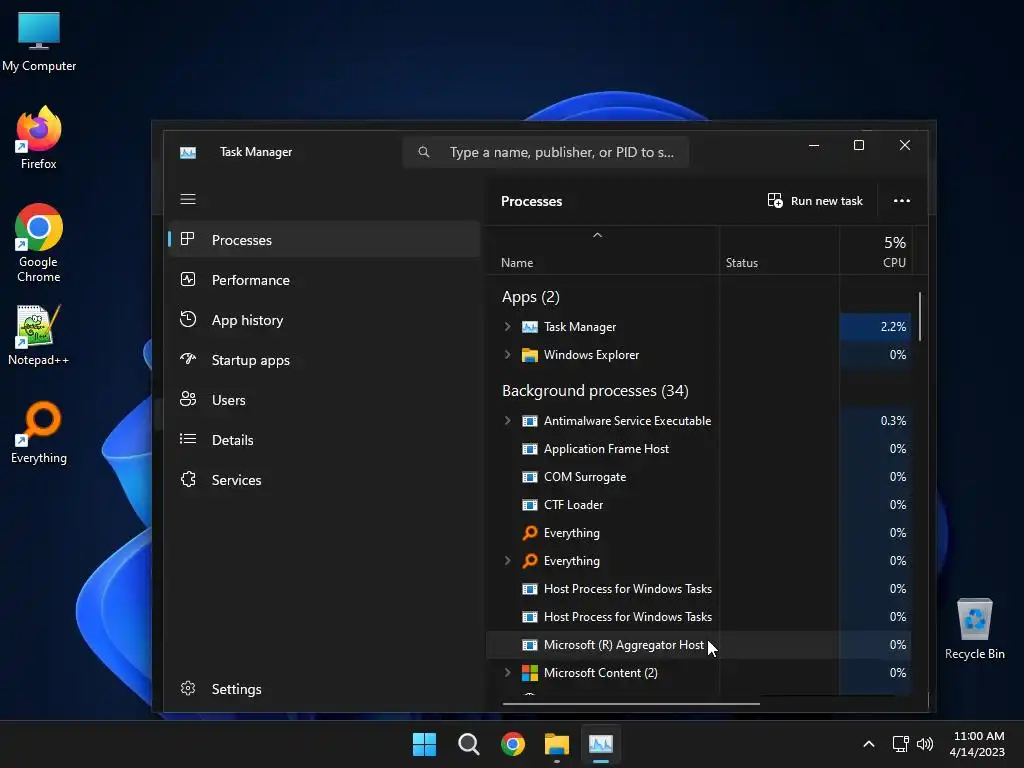Open the taskbar clock and date

point(978,744)
